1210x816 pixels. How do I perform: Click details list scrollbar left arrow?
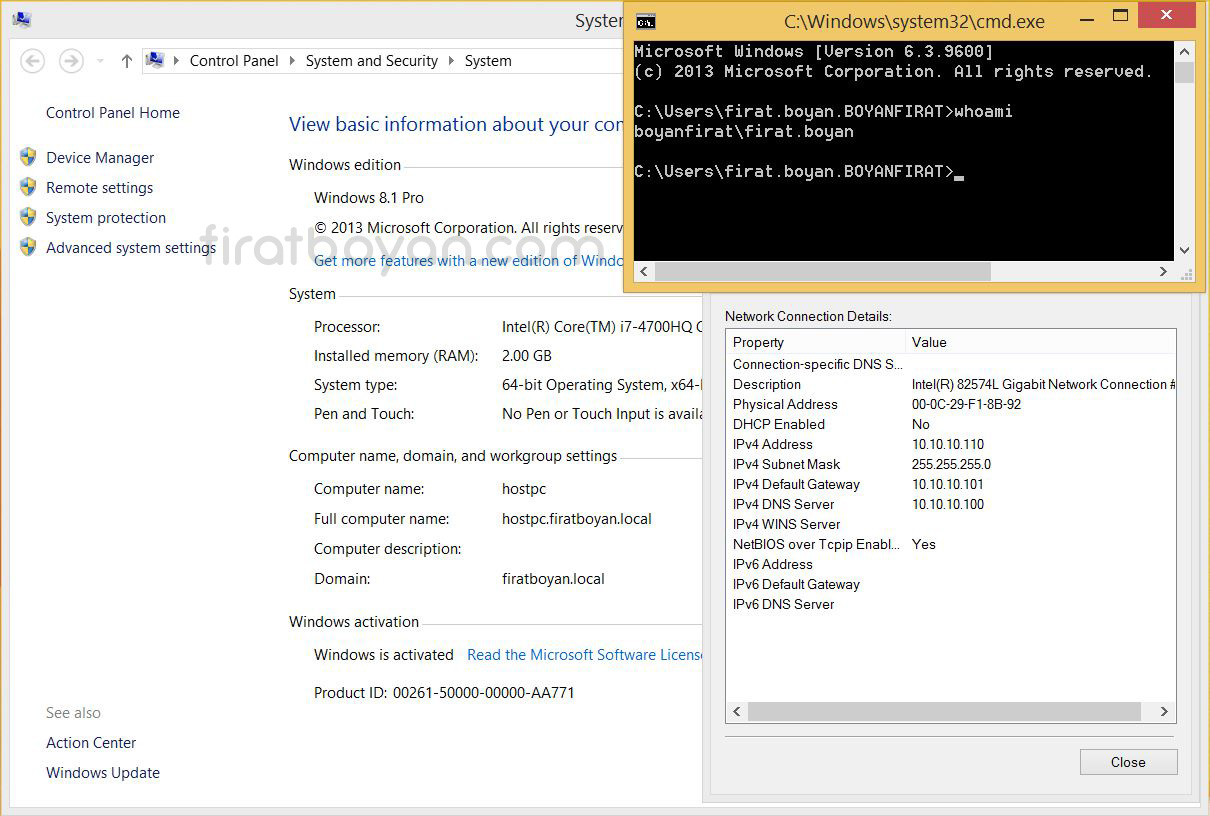tap(737, 711)
